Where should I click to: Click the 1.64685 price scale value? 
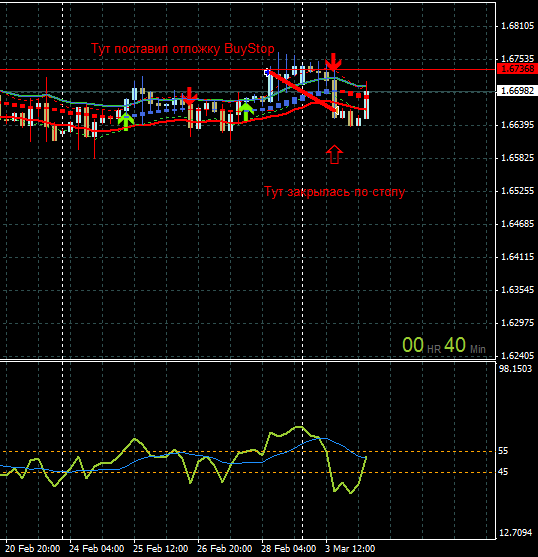517,224
